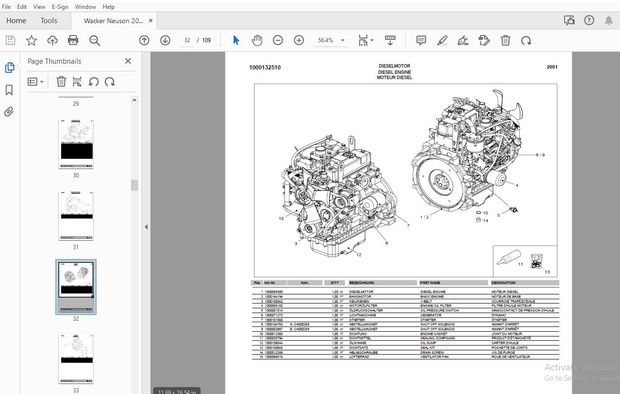Select the page 31 thumbnail
620x394 pixels.
pyautogui.click(x=76, y=216)
